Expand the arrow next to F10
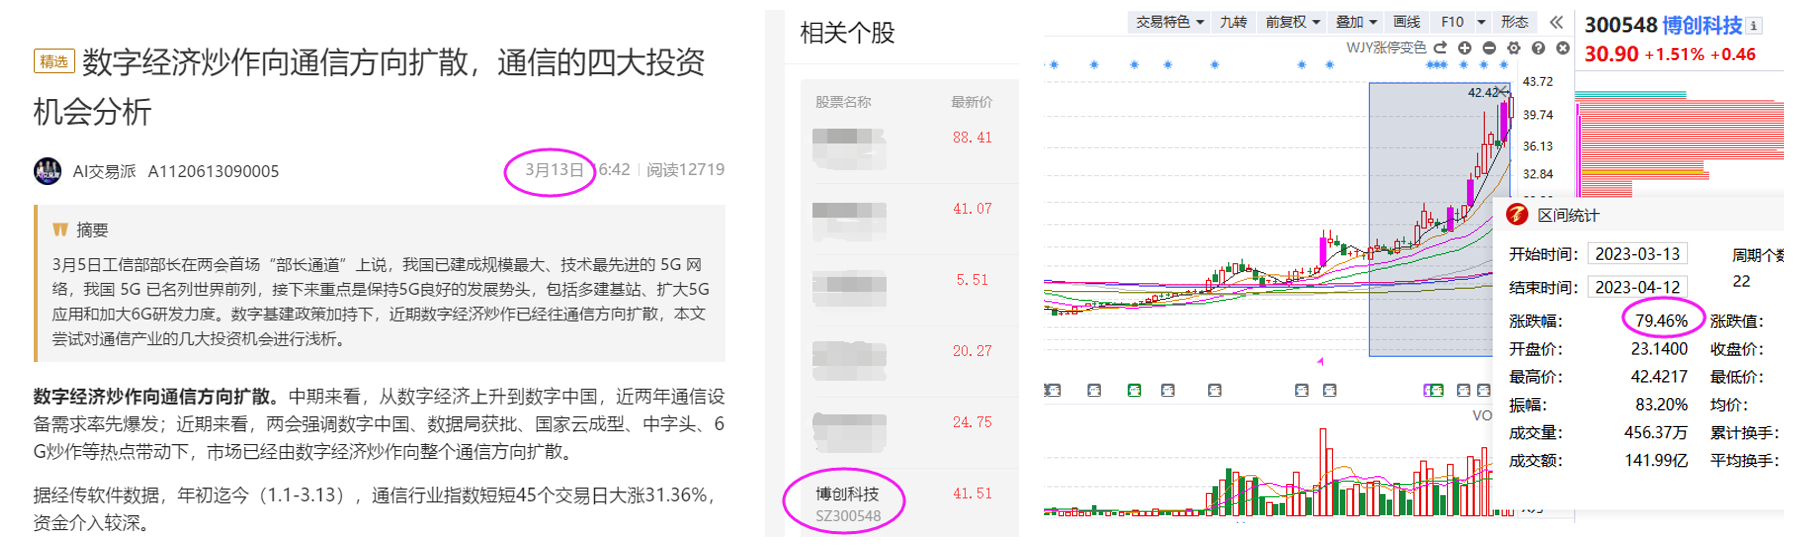Viewport: 1805px width, 550px height. [x=1481, y=22]
